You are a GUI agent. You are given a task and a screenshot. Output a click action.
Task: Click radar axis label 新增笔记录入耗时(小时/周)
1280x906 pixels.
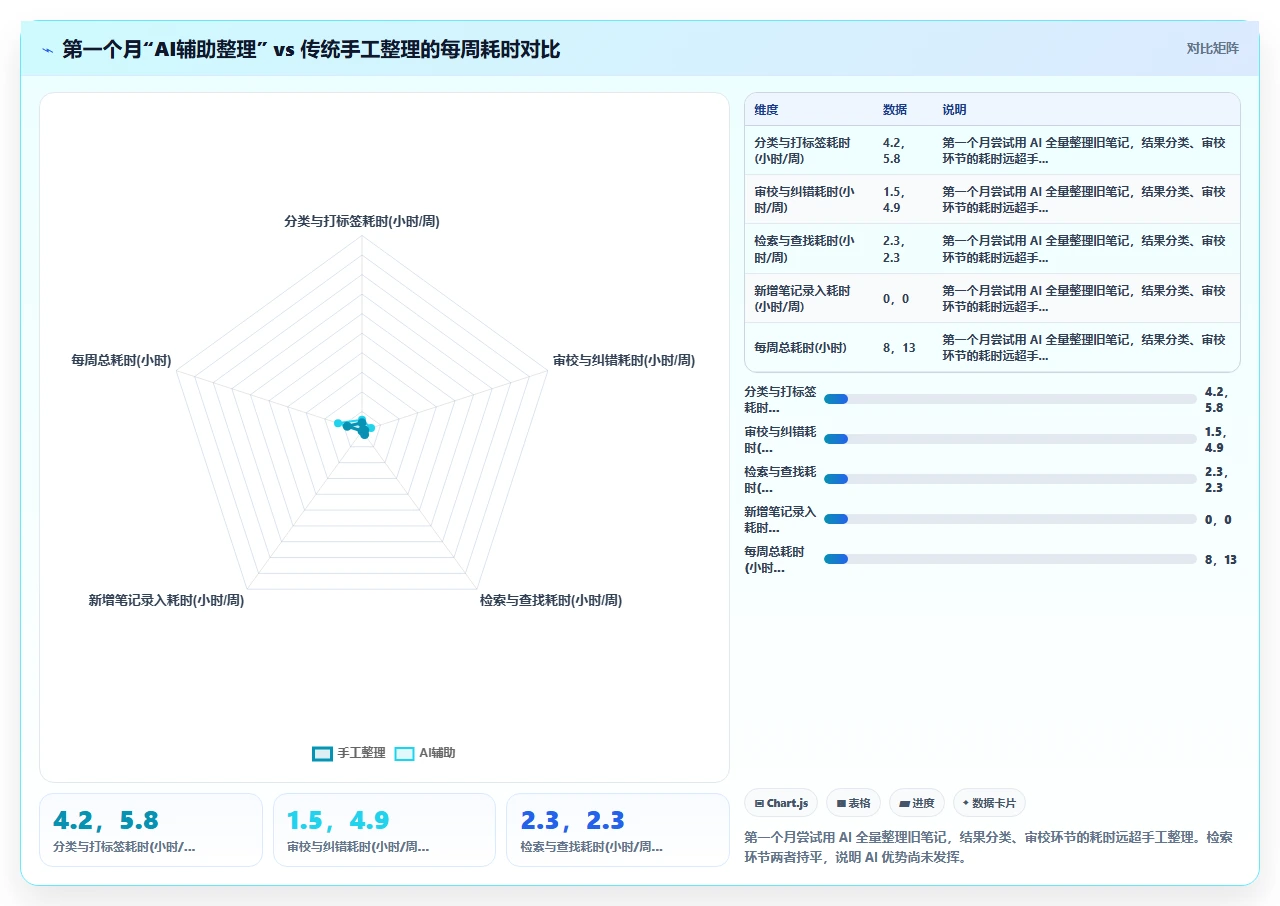pyautogui.click(x=166, y=600)
